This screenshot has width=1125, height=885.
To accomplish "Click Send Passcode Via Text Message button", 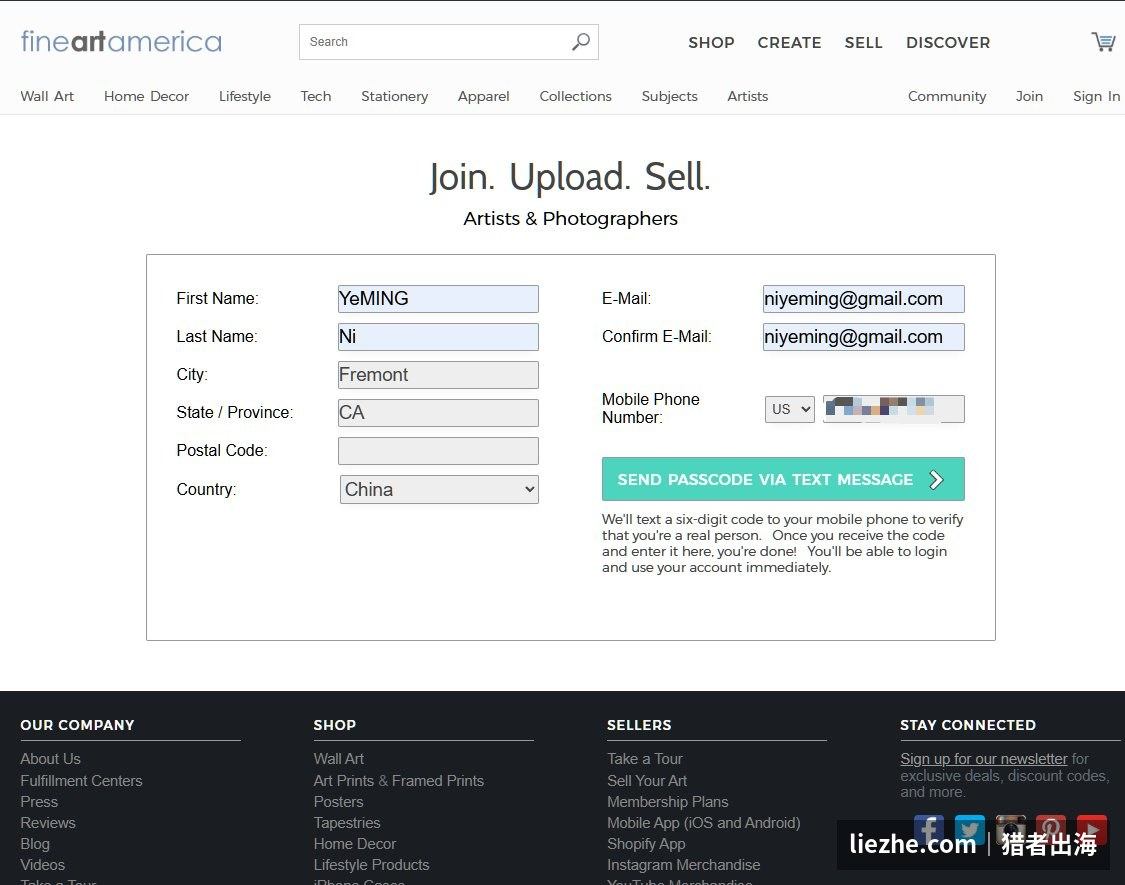I will coord(783,479).
